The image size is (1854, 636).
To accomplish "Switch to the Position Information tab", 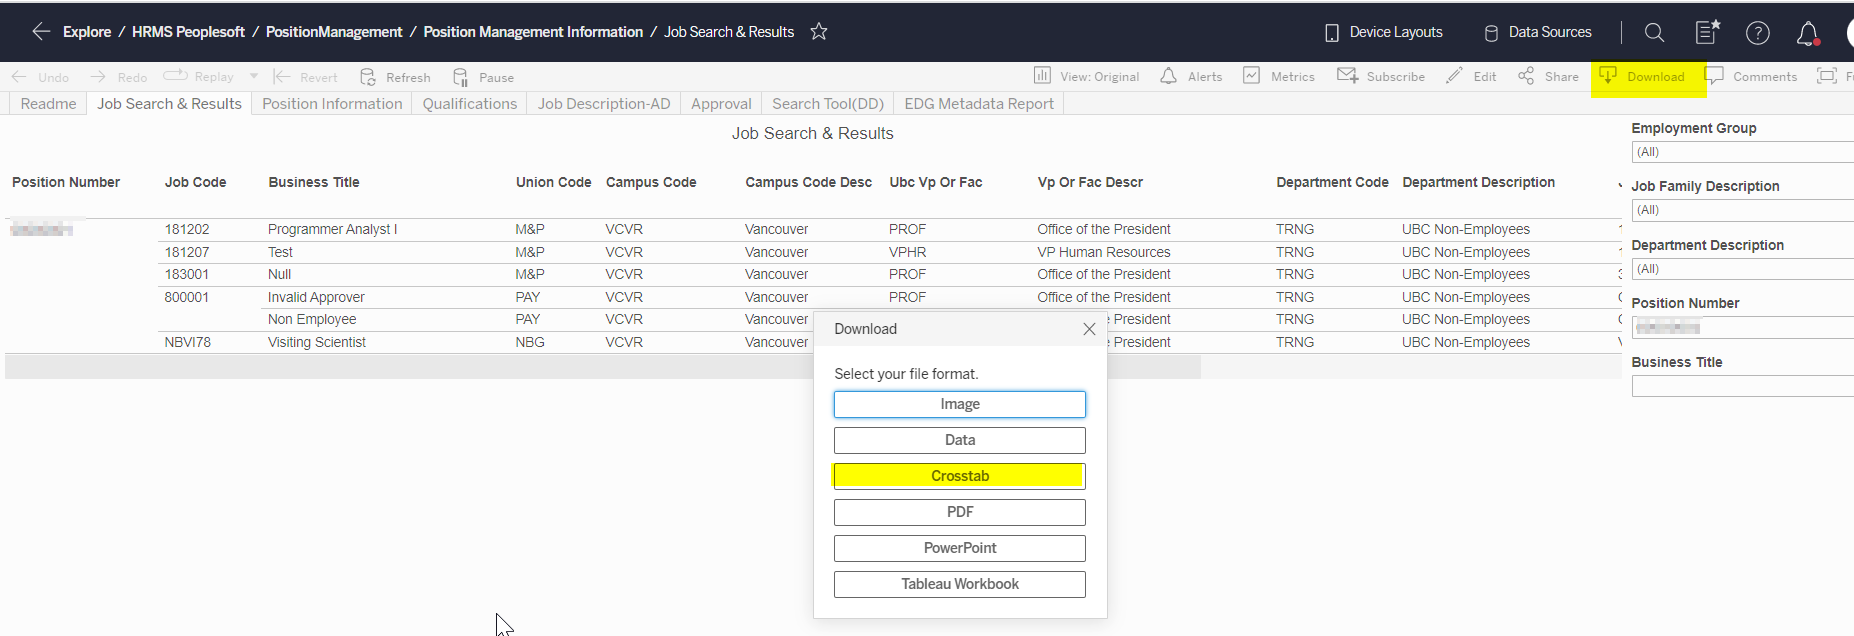I will (332, 104).
